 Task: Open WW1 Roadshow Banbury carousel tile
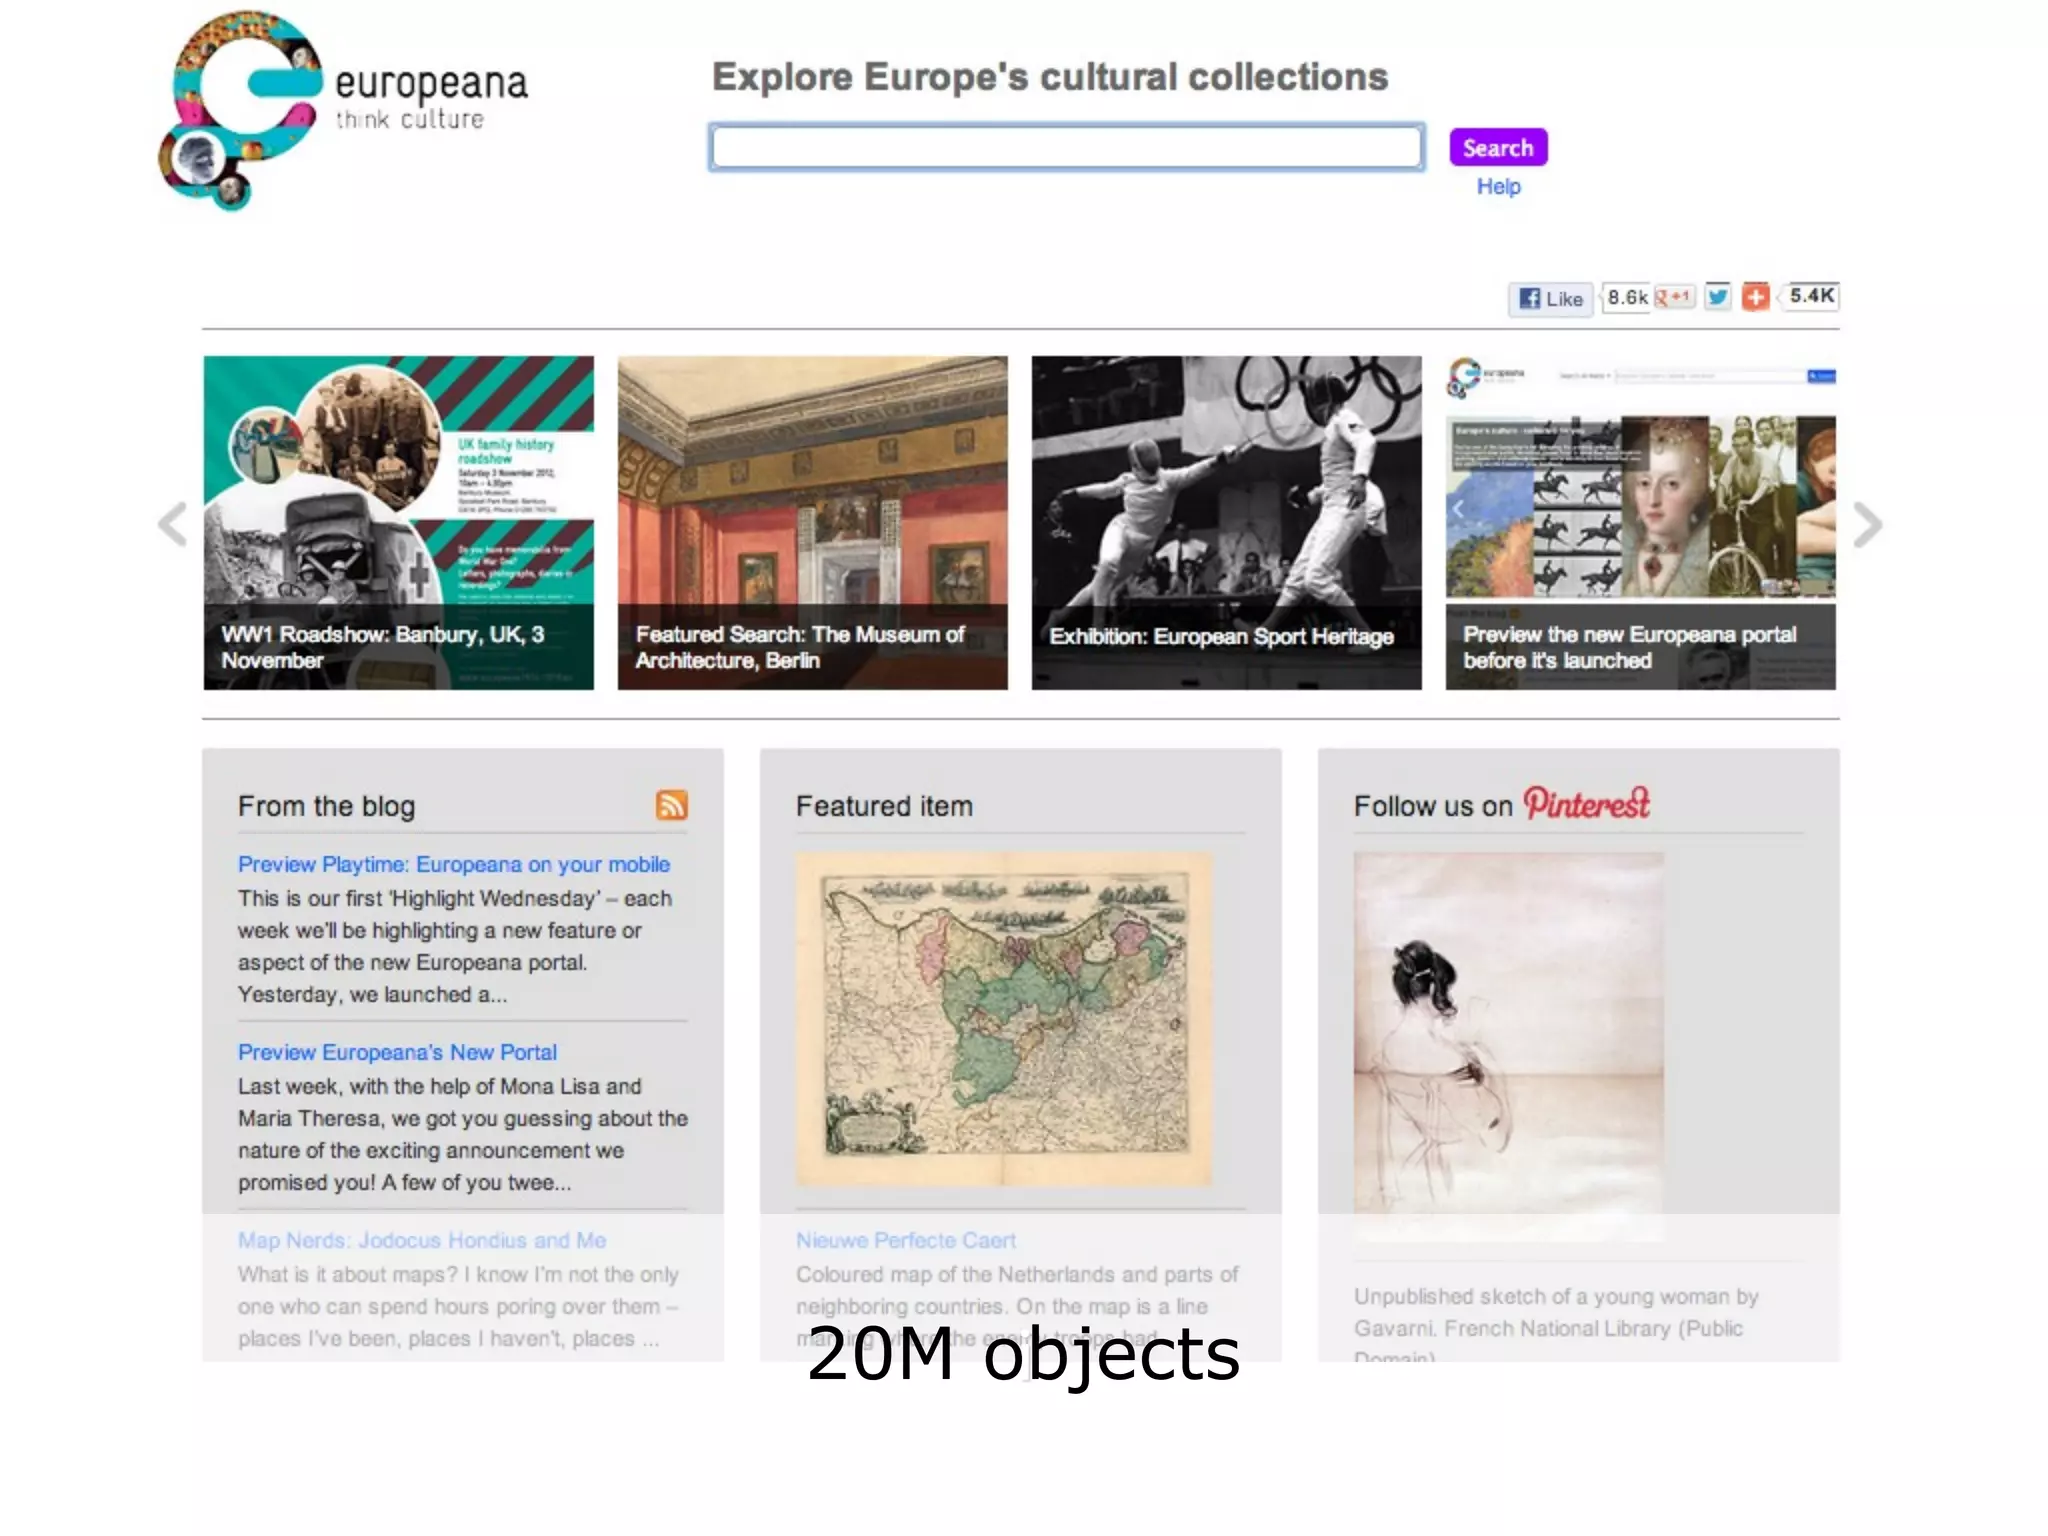pyautogui.click(x=398, y=522)
